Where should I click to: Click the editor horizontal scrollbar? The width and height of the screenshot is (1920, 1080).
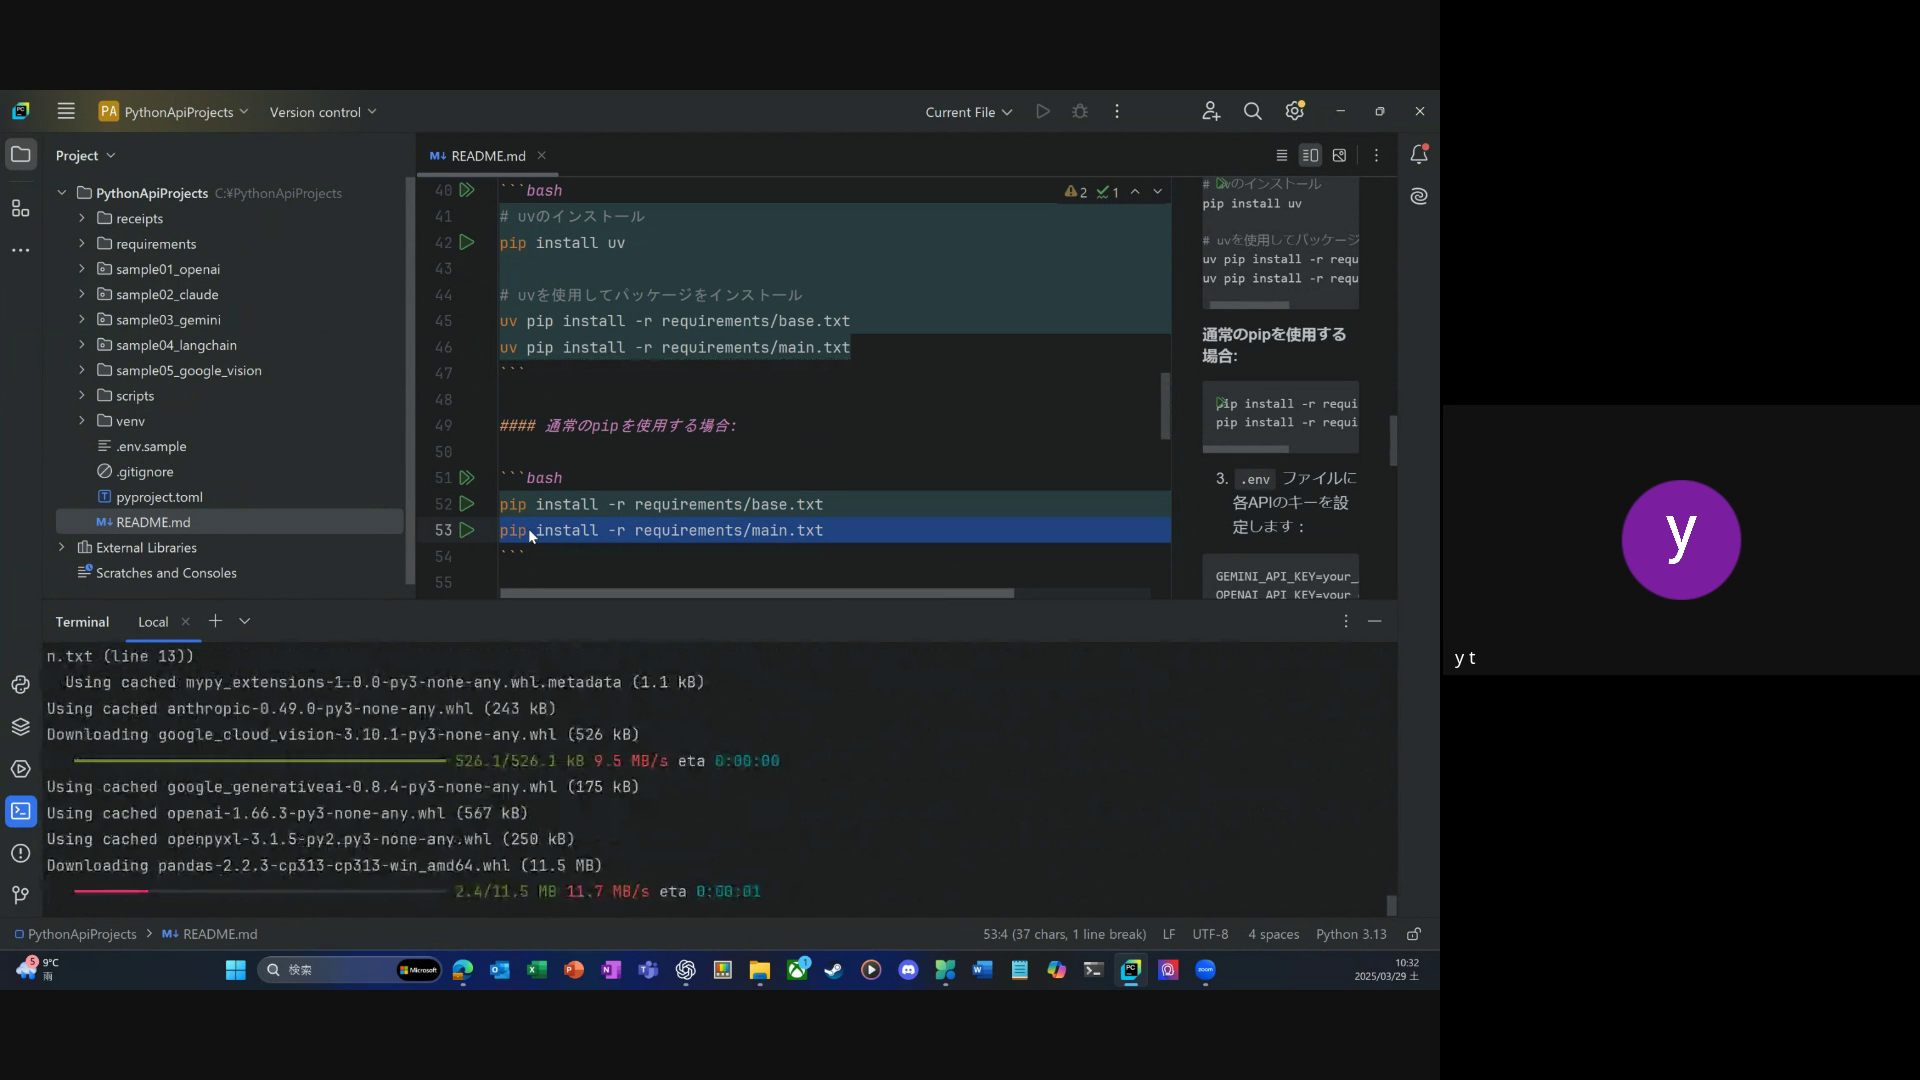click(756, 593)
